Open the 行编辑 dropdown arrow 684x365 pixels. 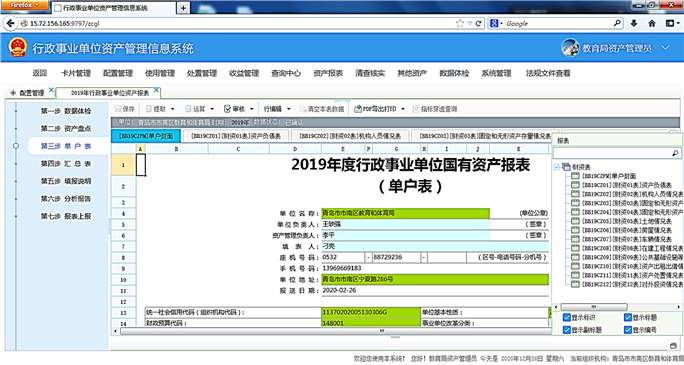pos(288,109)
